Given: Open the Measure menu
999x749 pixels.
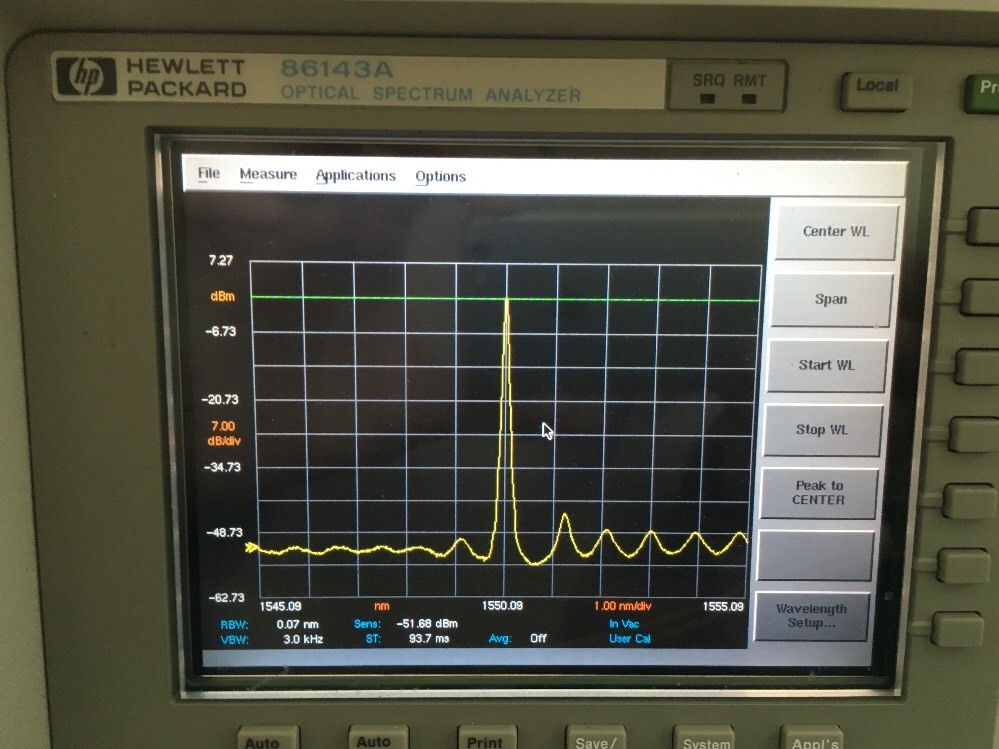Looking at the screenshot, I should (268, 173).
